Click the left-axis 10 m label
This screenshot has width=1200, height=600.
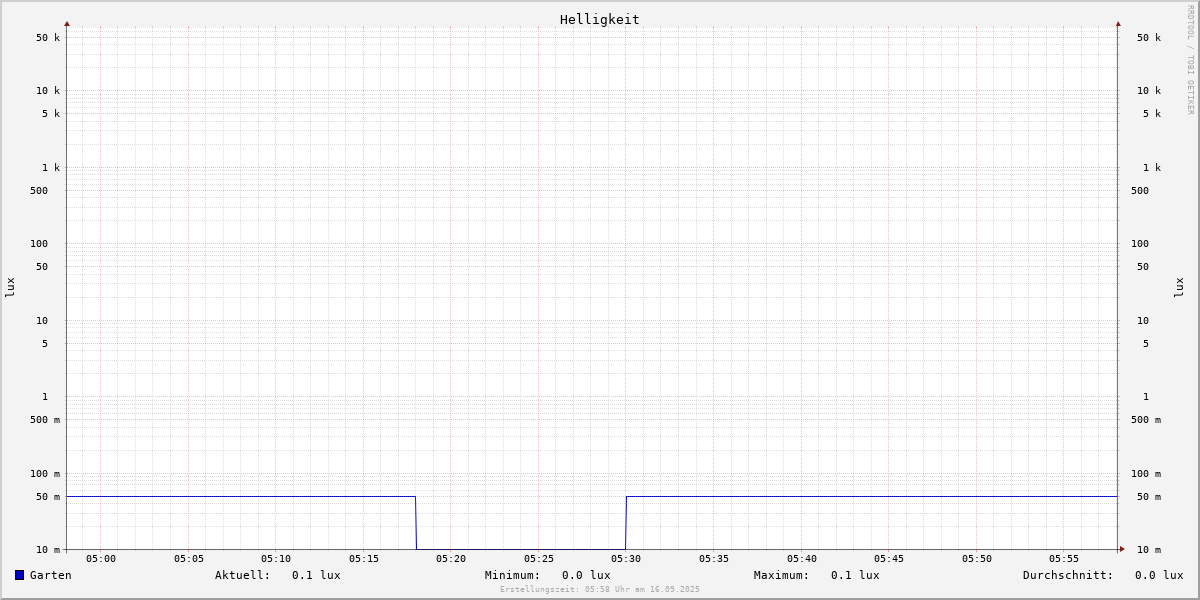[48, 550]
